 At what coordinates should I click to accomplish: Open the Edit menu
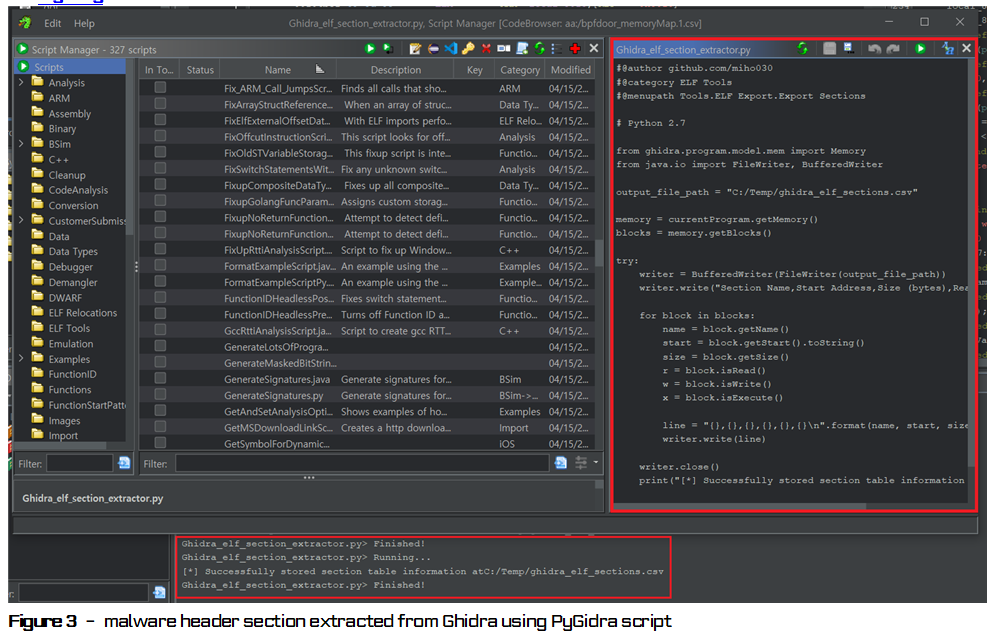point(52,24)
